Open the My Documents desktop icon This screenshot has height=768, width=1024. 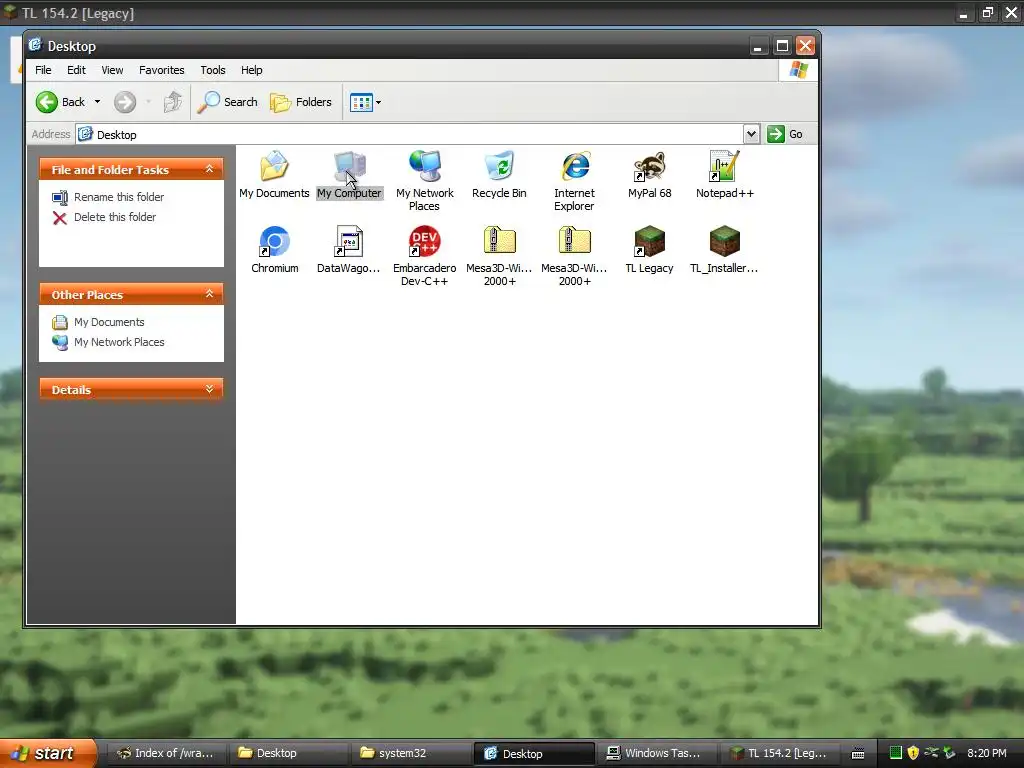pos(274,174)
